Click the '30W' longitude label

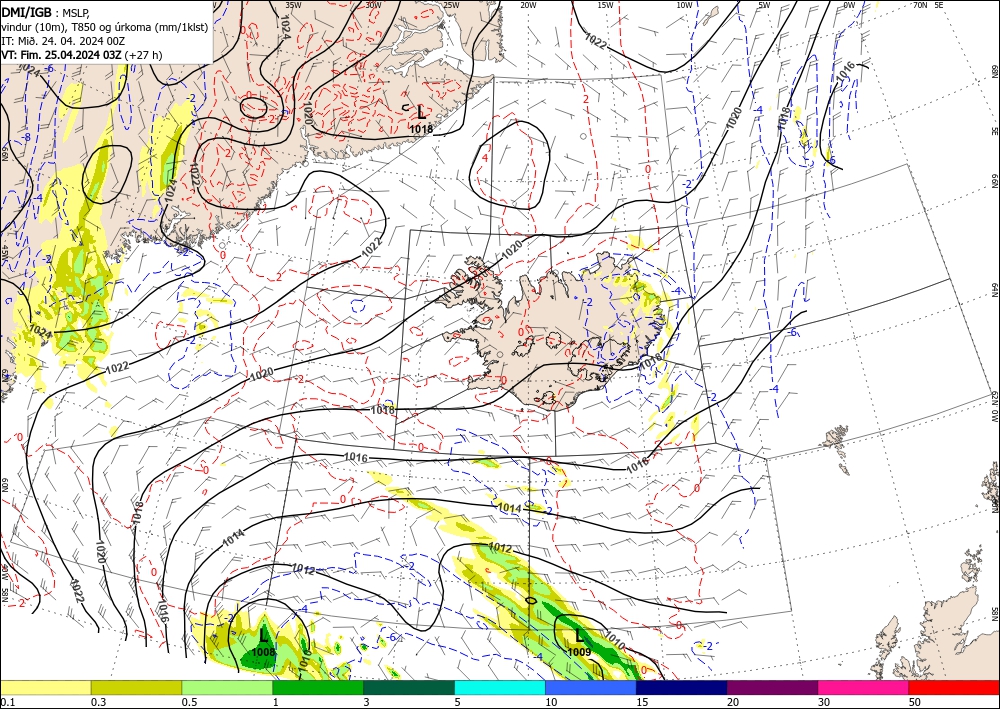click(373, 5)
